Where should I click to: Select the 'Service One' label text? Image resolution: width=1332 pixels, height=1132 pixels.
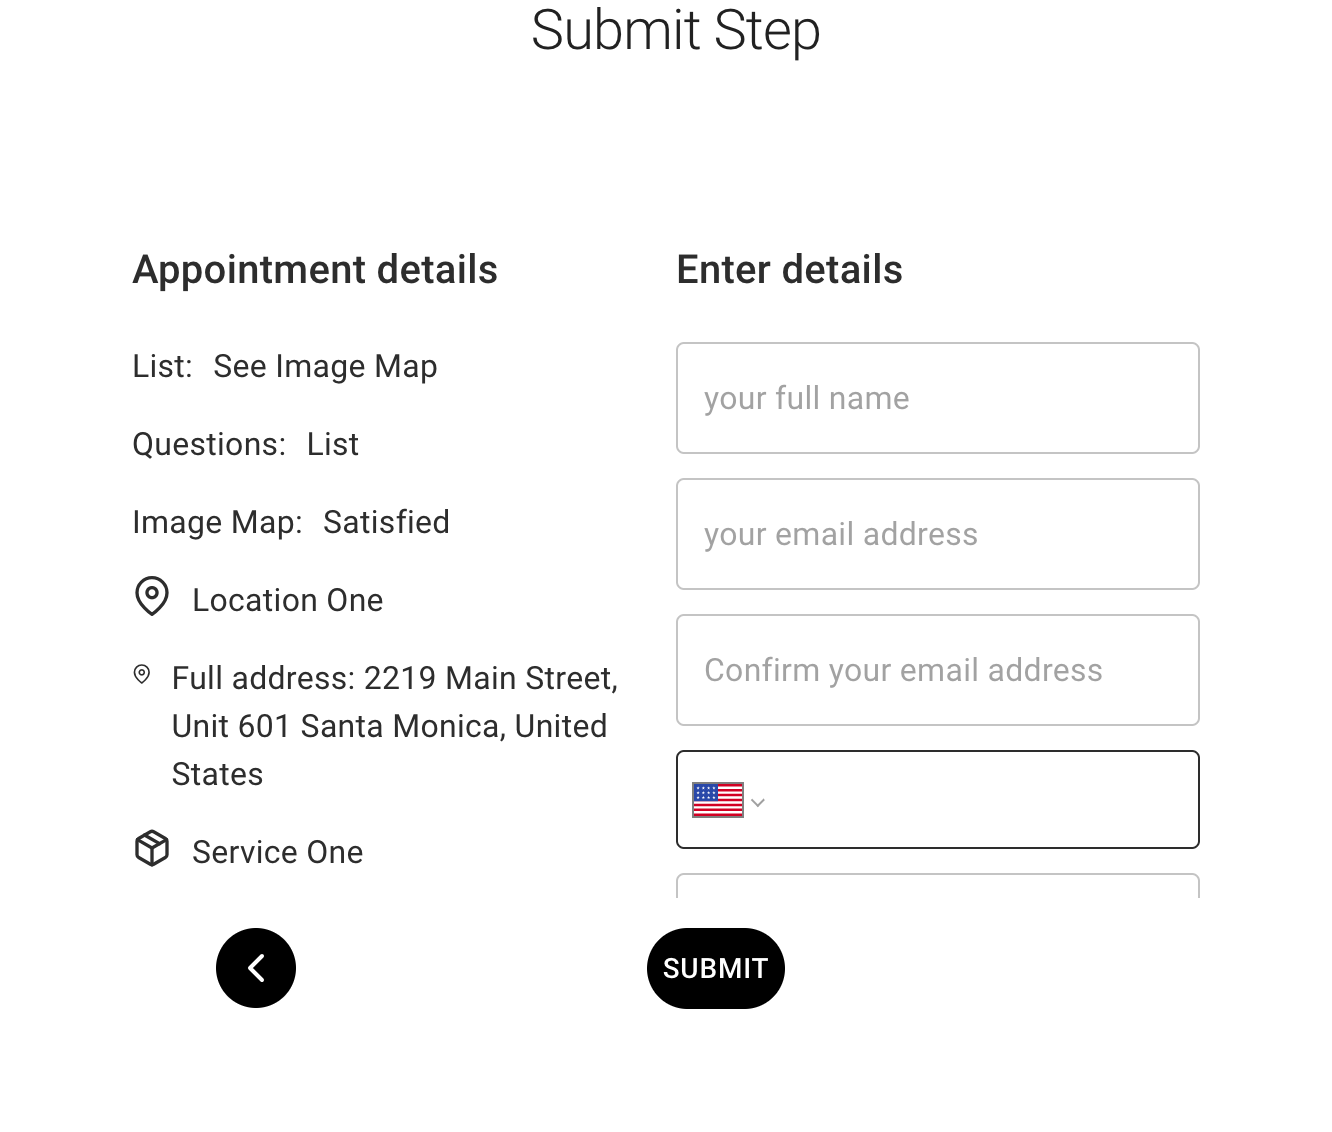278,852
